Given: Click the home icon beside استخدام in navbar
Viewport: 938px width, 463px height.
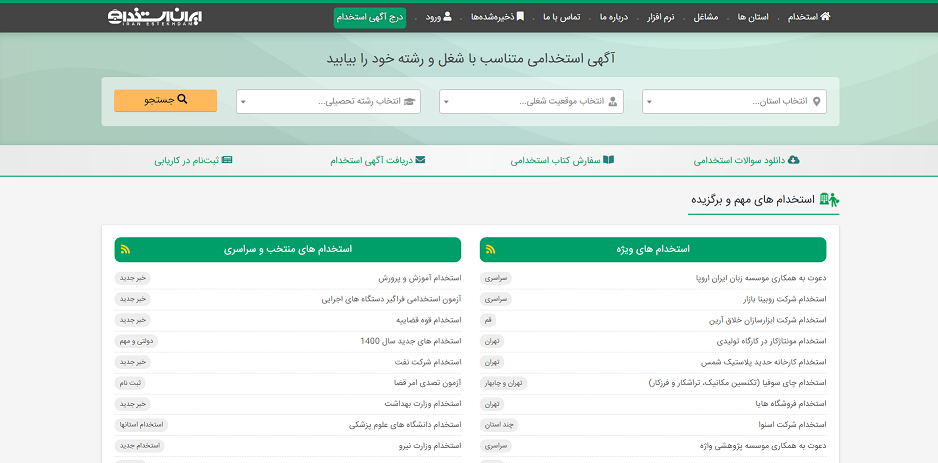Looking at the screenshot, I should [826, 17].
